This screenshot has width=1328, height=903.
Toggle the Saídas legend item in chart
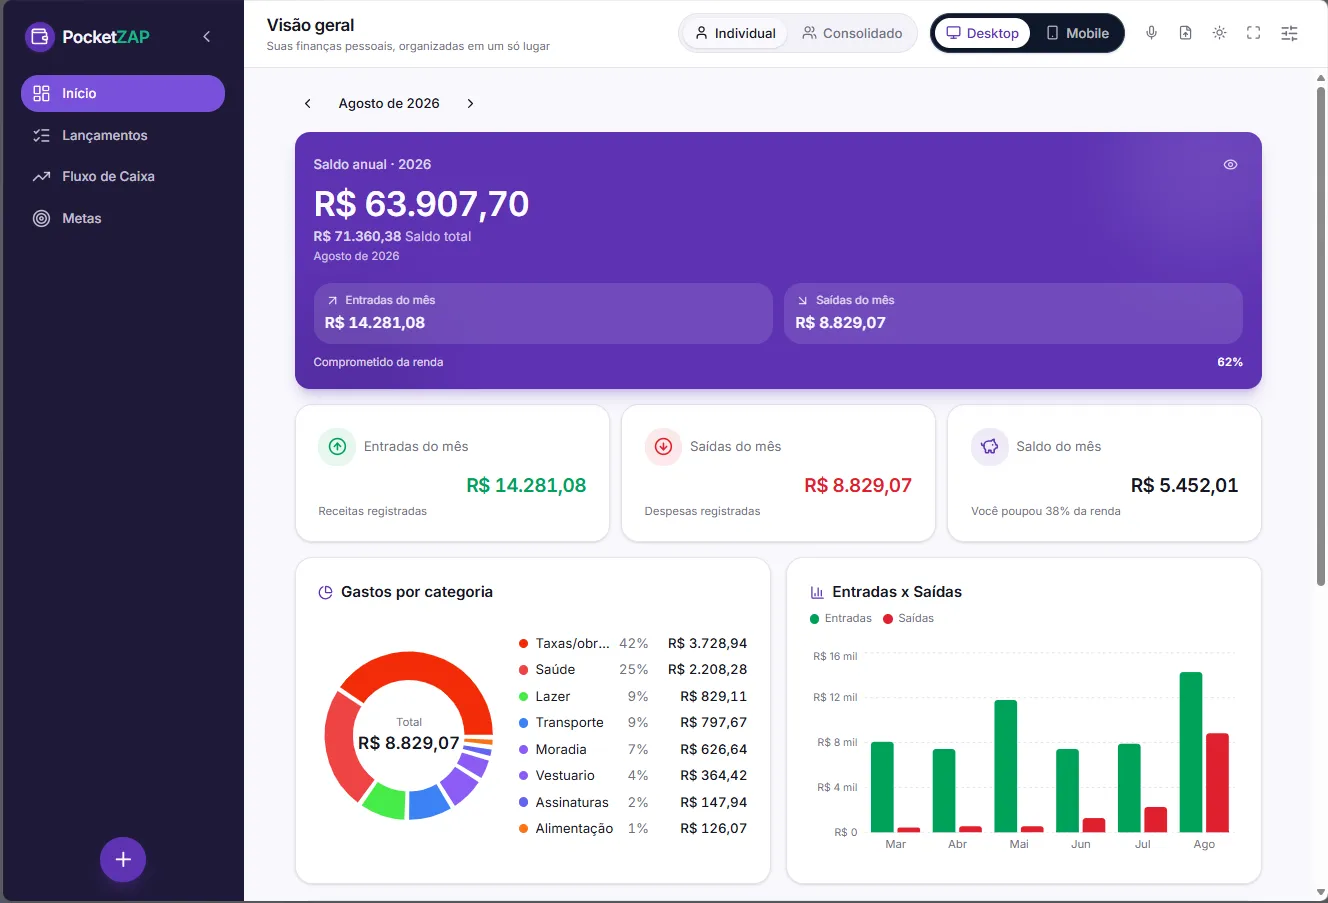(908, 618)
